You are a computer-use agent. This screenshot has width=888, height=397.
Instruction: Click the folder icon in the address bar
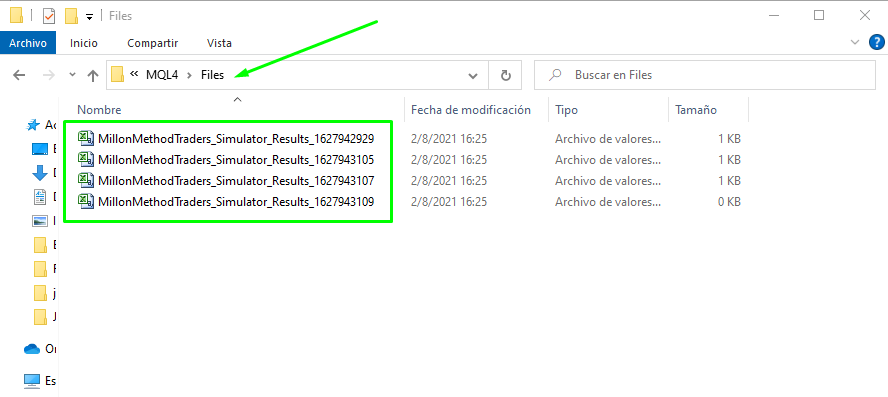coord(118,74)
